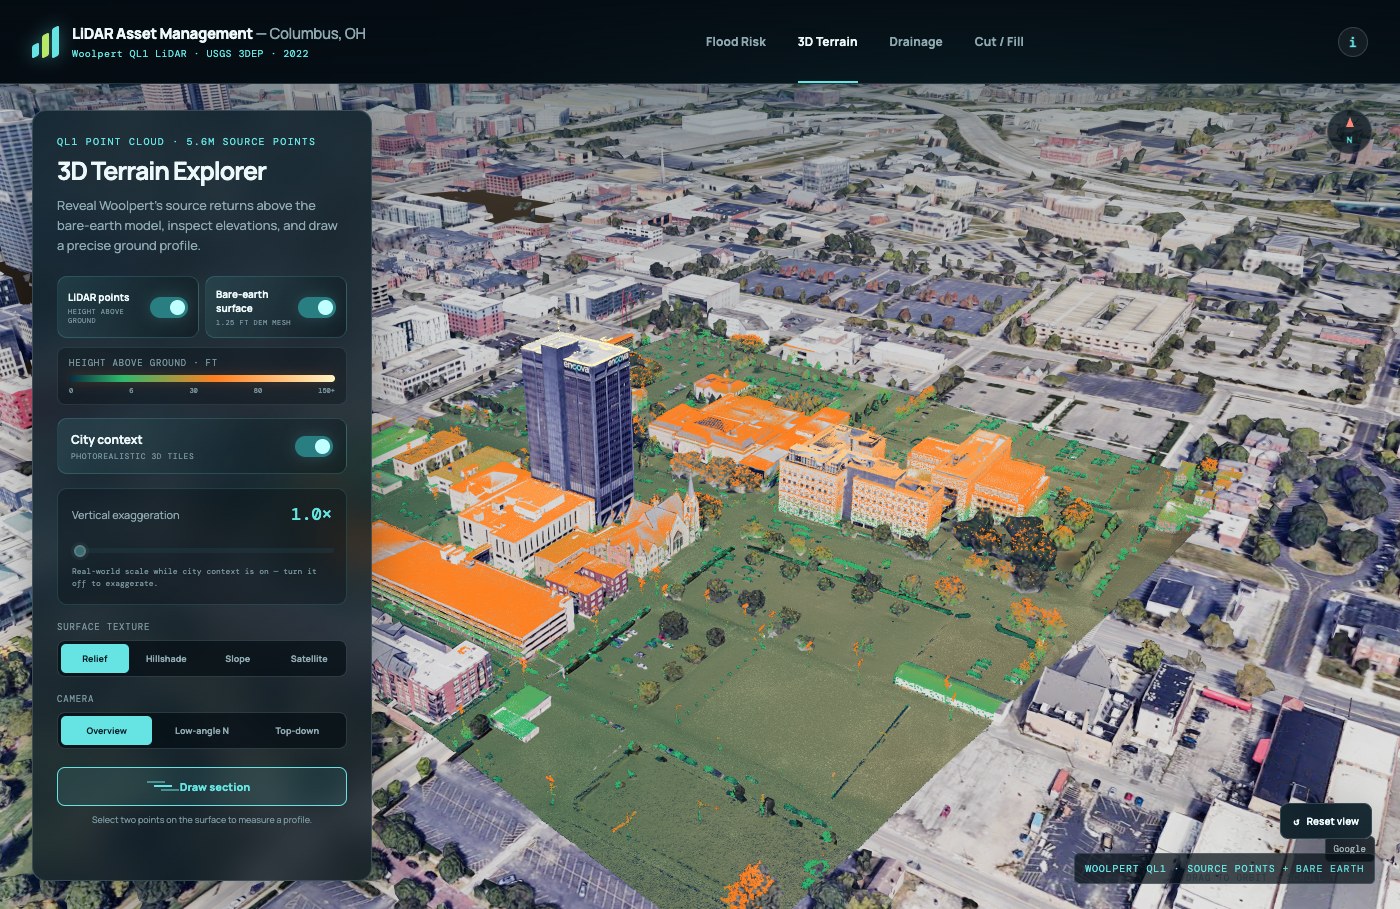Choose the Satellite surface texture
The height and width of the screenshot is (909, 1400).
309,659
